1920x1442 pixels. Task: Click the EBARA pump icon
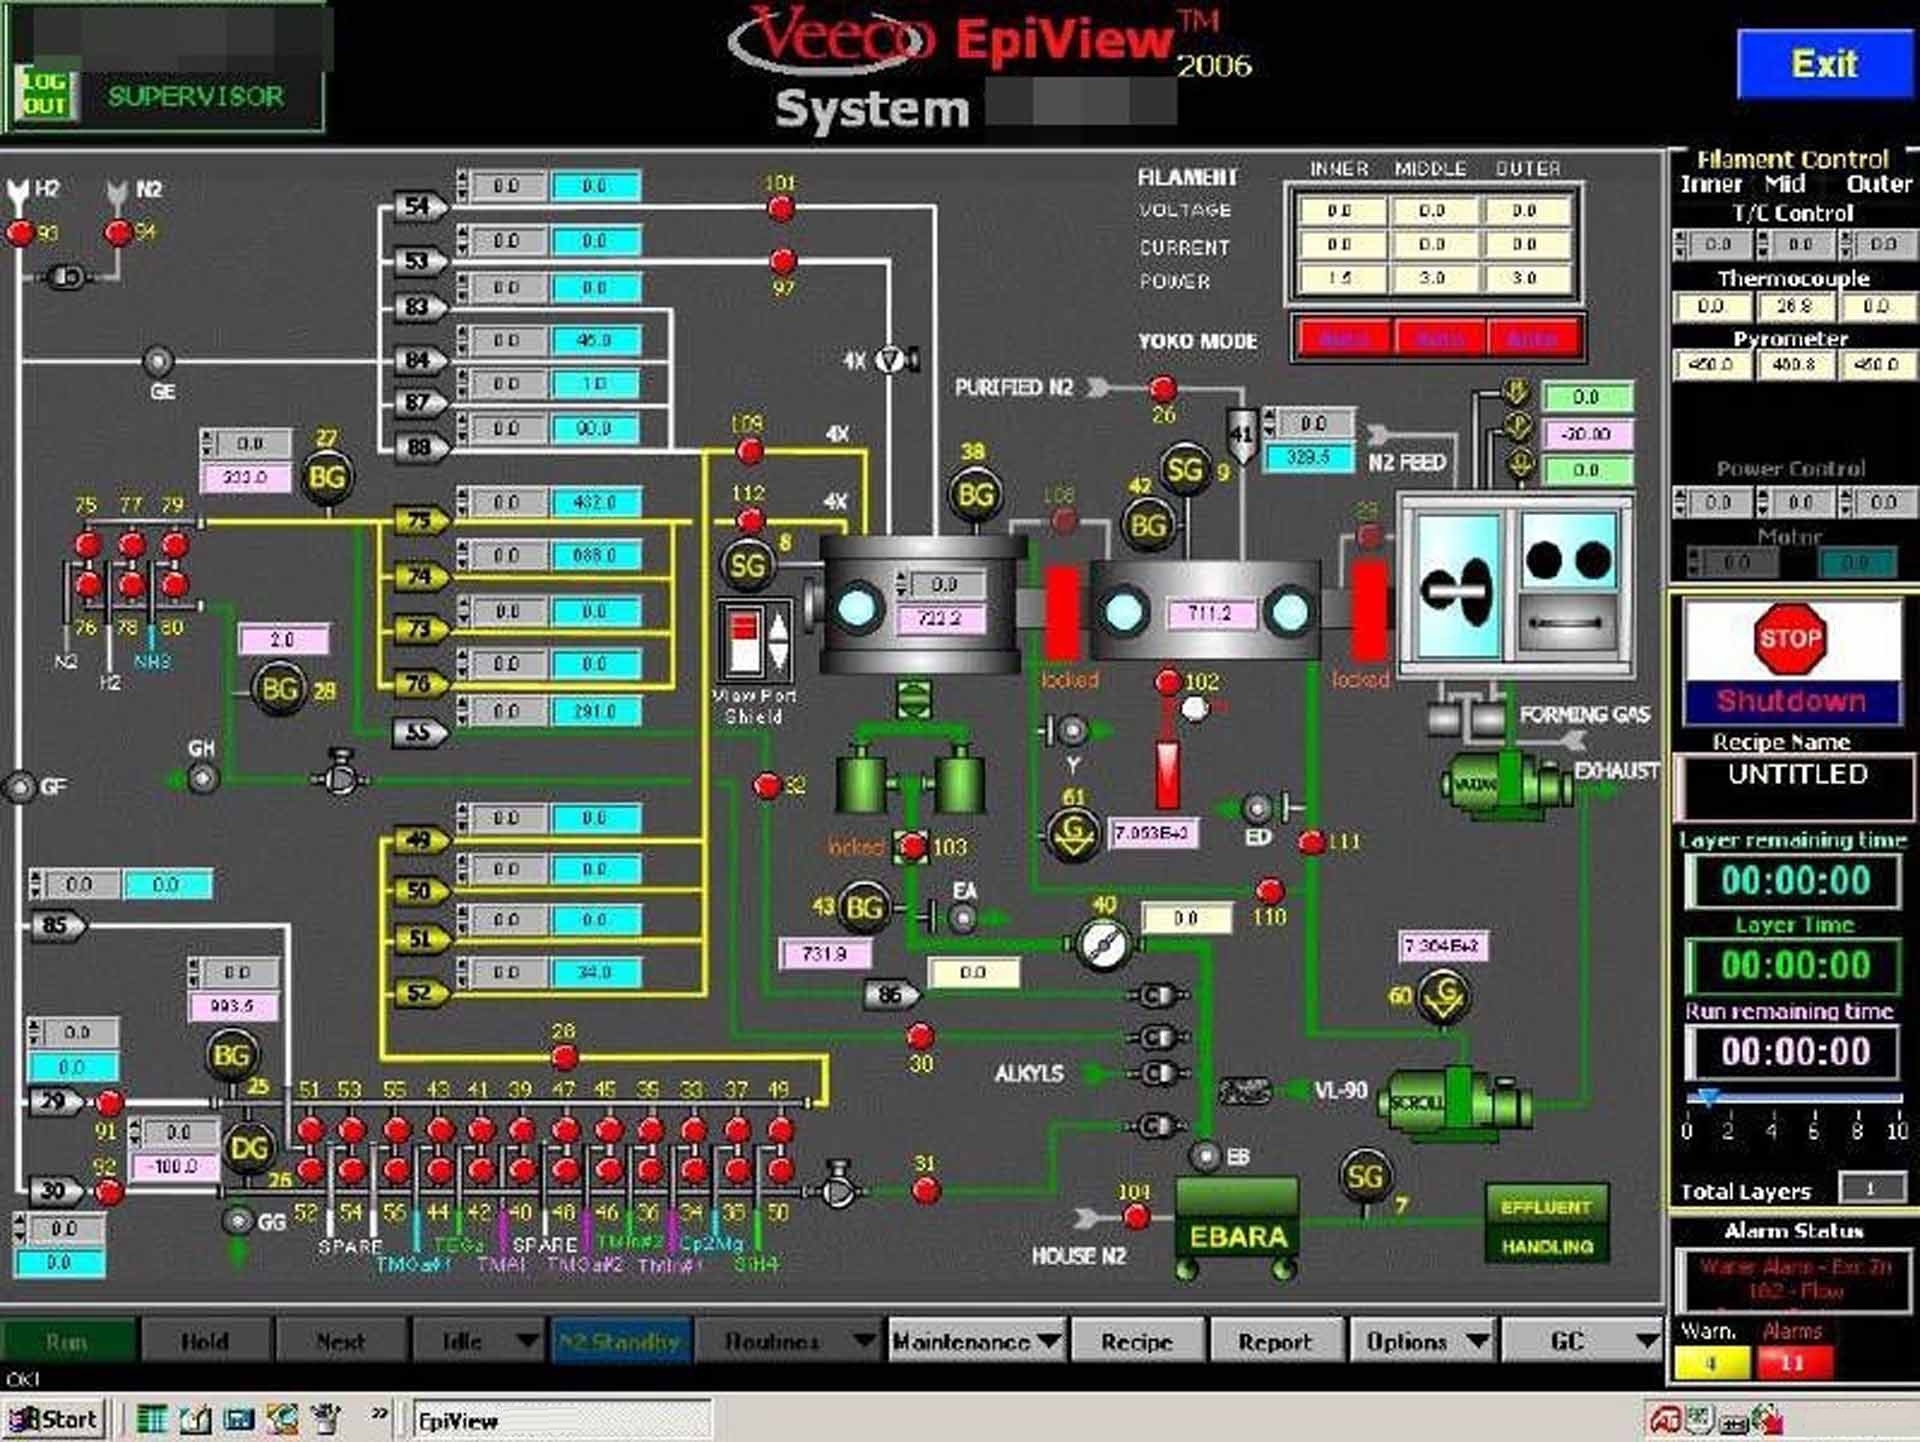pos(1237,1227)
